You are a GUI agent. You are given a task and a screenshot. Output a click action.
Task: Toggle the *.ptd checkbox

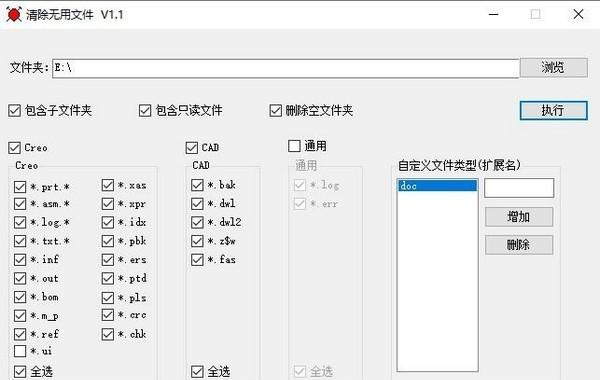108,278
